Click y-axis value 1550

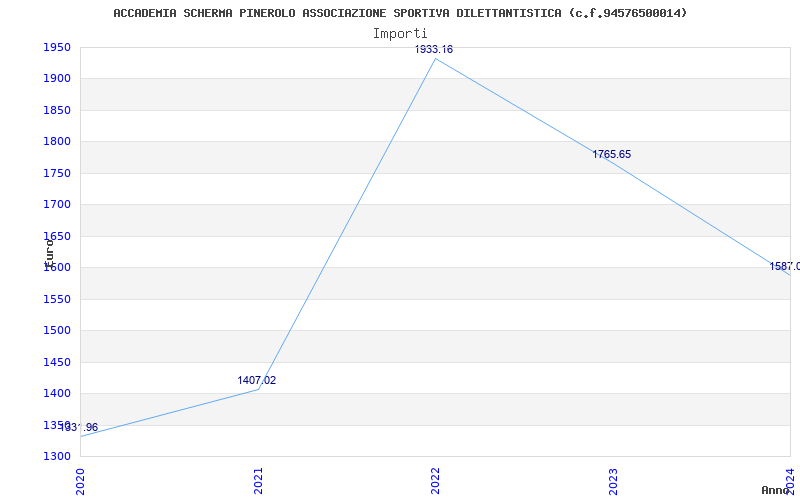click(57, 299)
